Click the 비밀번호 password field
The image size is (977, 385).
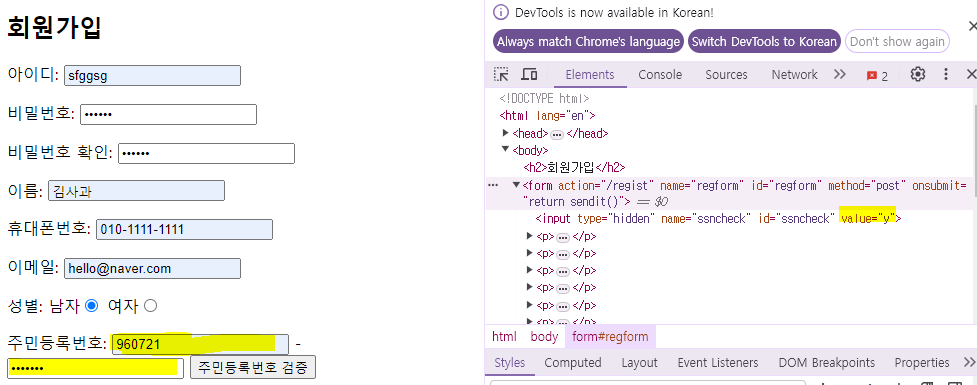[x=168, y=114]
